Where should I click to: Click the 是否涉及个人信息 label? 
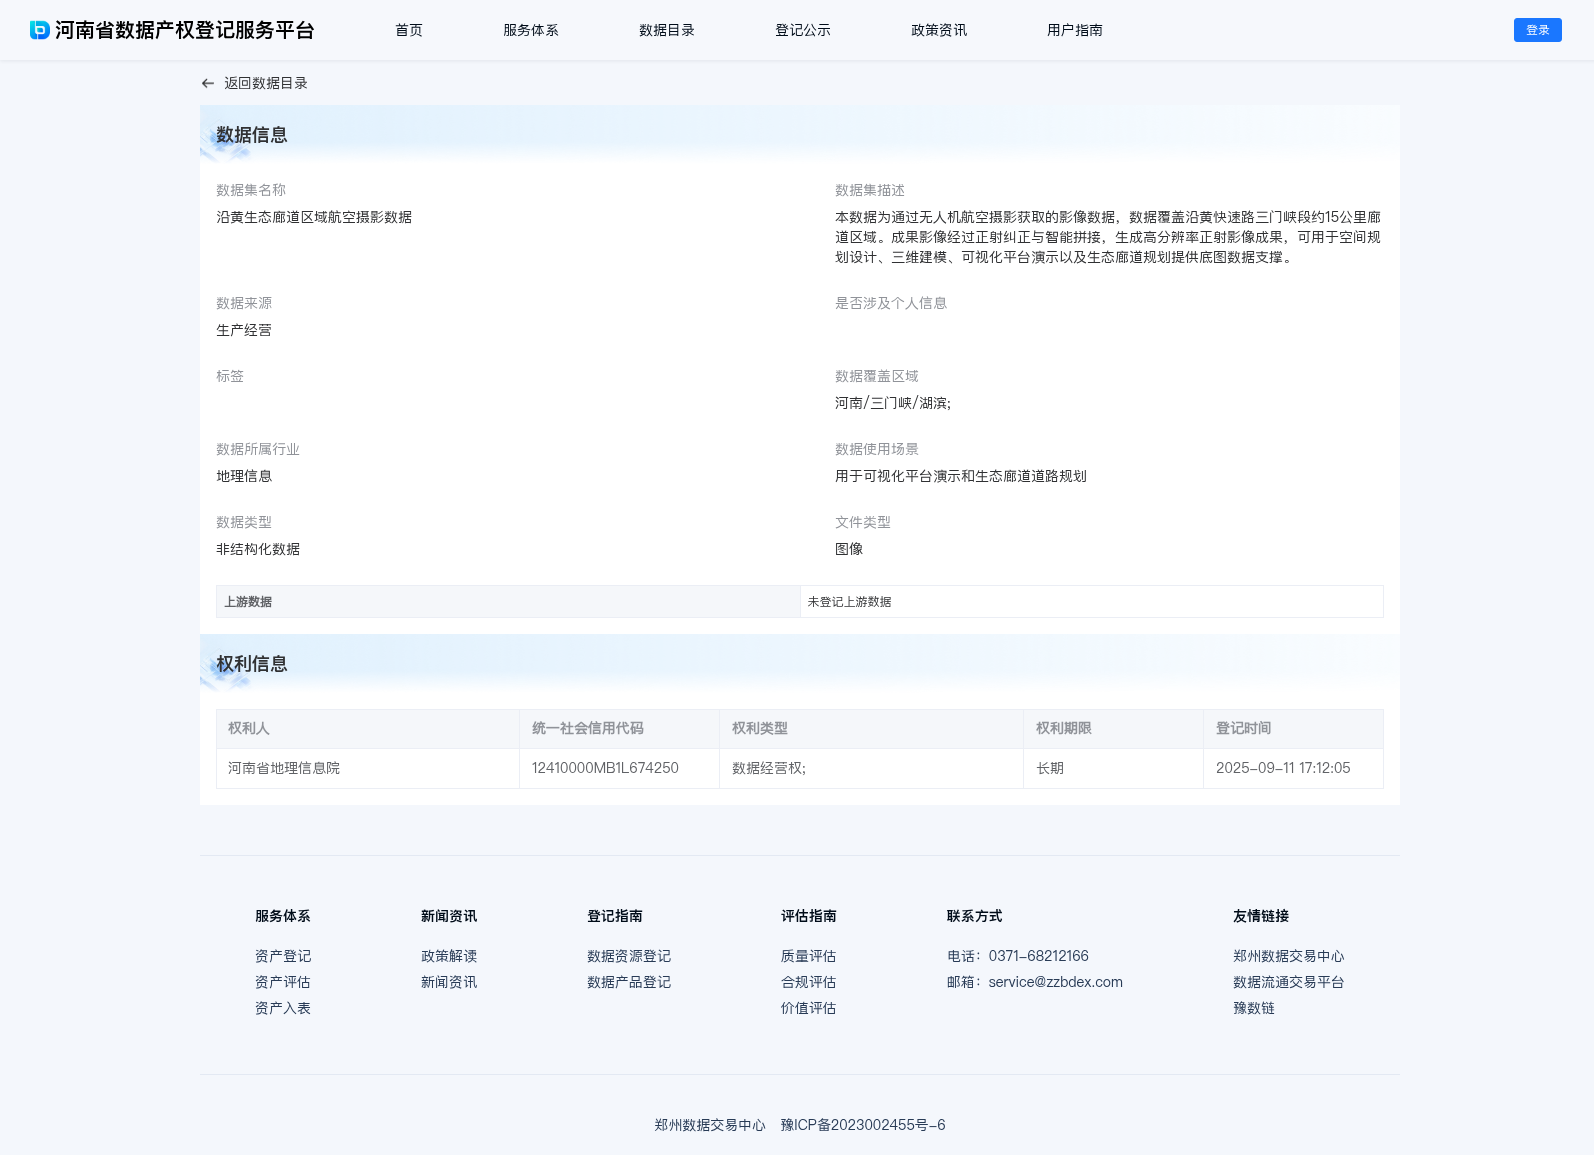coord(891,303)
